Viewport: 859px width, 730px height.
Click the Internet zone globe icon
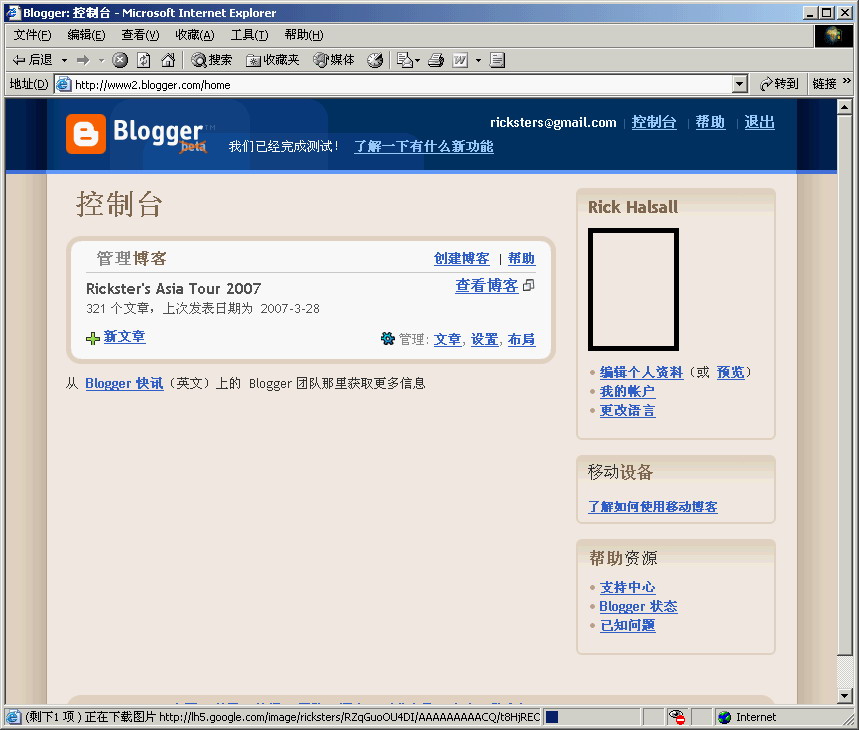tap(724, 717)
